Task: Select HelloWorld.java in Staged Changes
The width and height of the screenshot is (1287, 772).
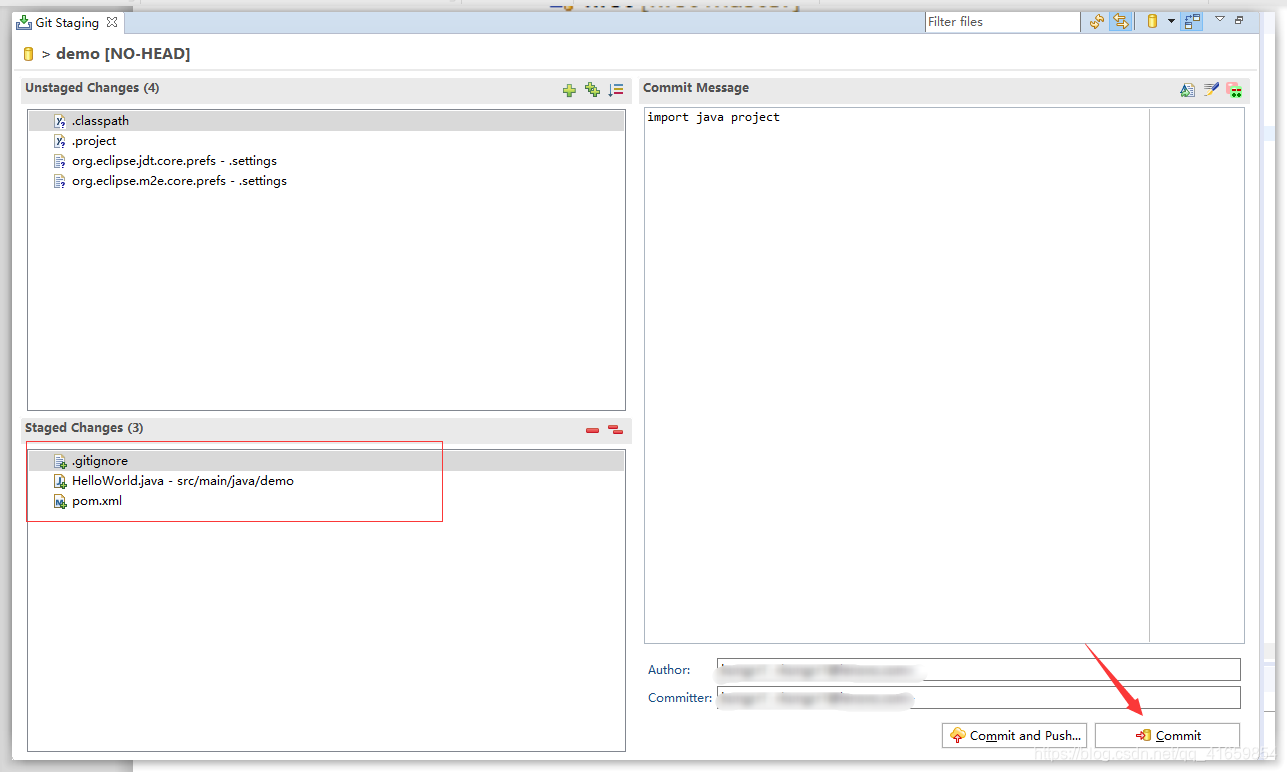Action: pos(326,481)
